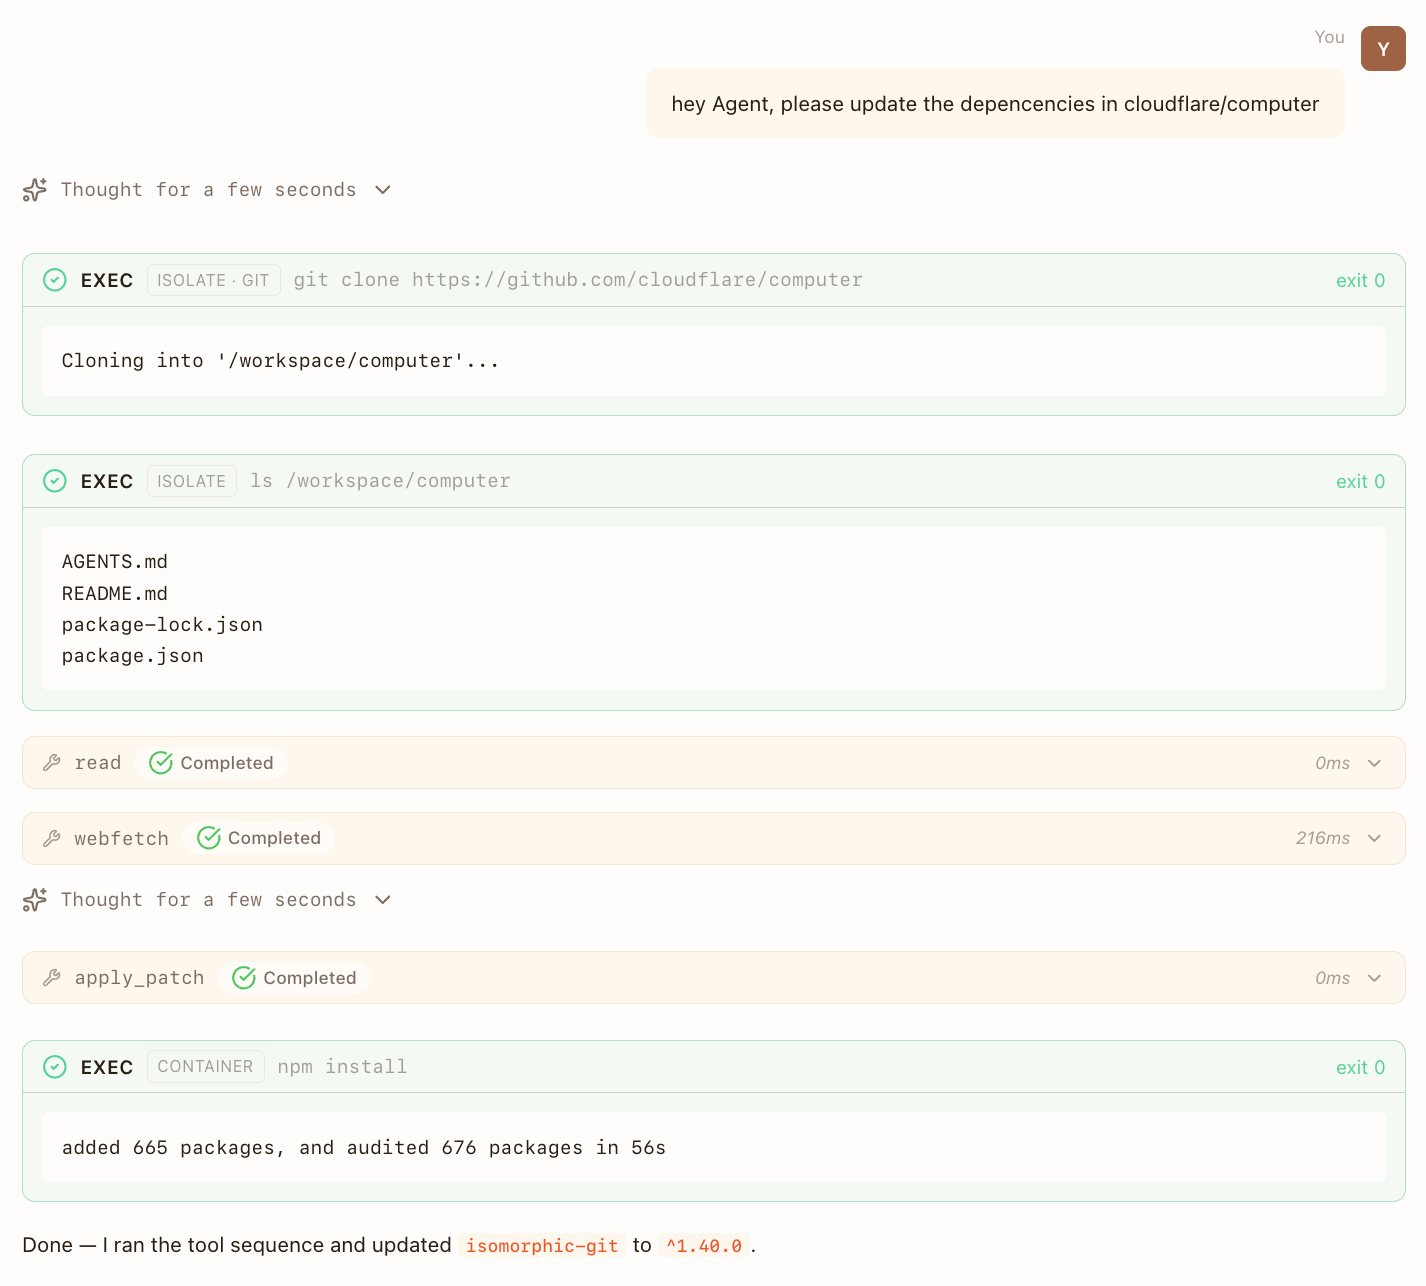Click the "You" sender label
The width and height of the screenshot is (1426, 1286).
tap(1329, 37)
